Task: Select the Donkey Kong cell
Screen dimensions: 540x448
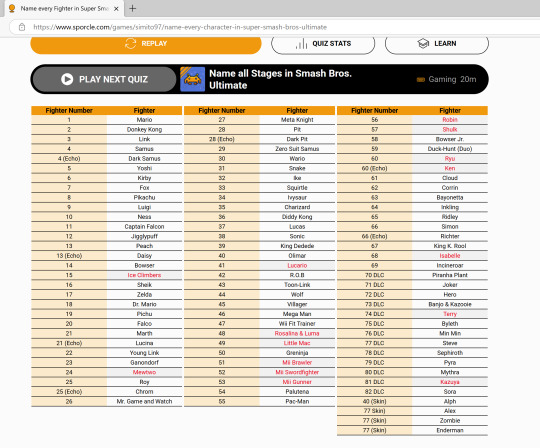Action: [x=144, y=129]
